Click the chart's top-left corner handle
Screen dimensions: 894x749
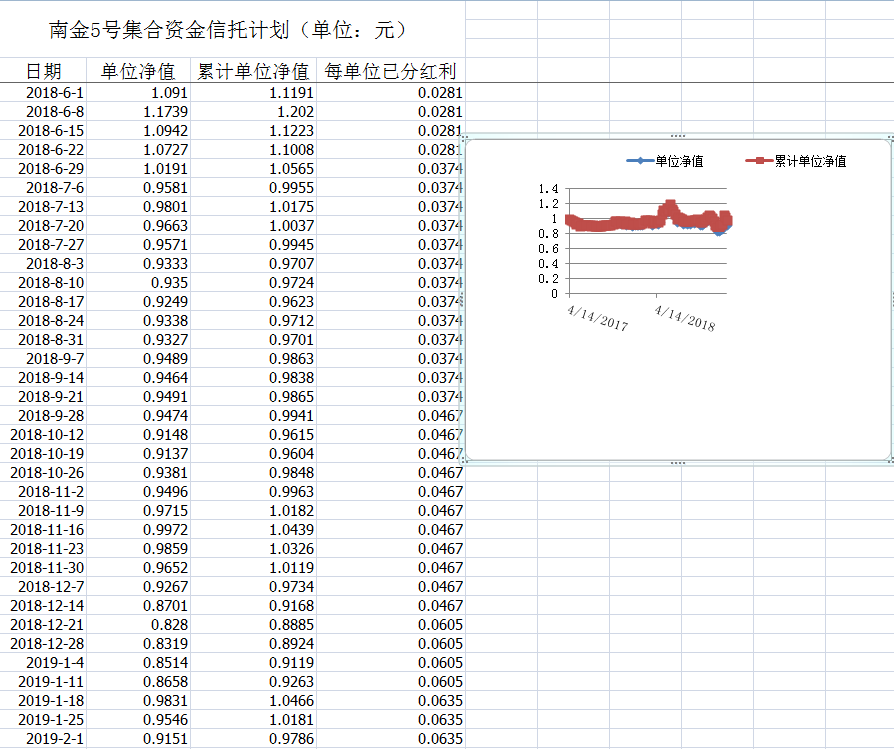pos(465,137)
